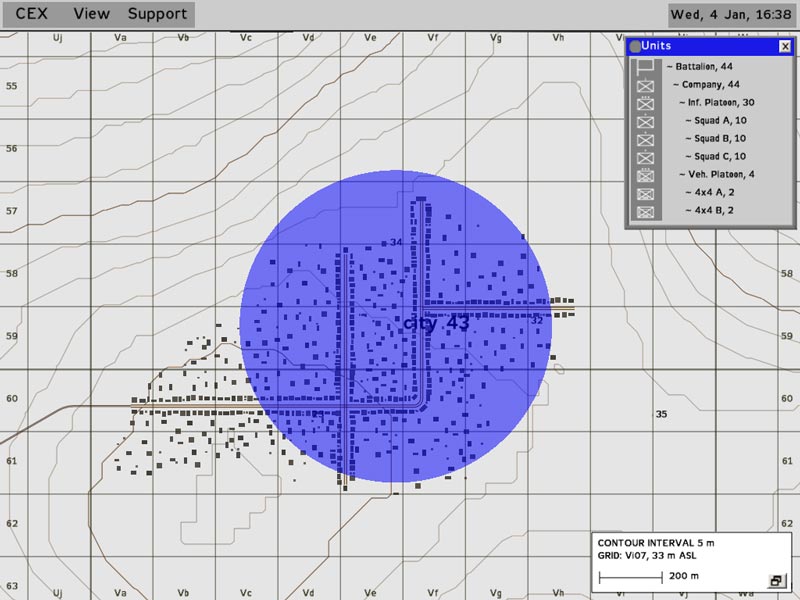
Task: Click grid row label '57'
Action: [x=11, y=211]
